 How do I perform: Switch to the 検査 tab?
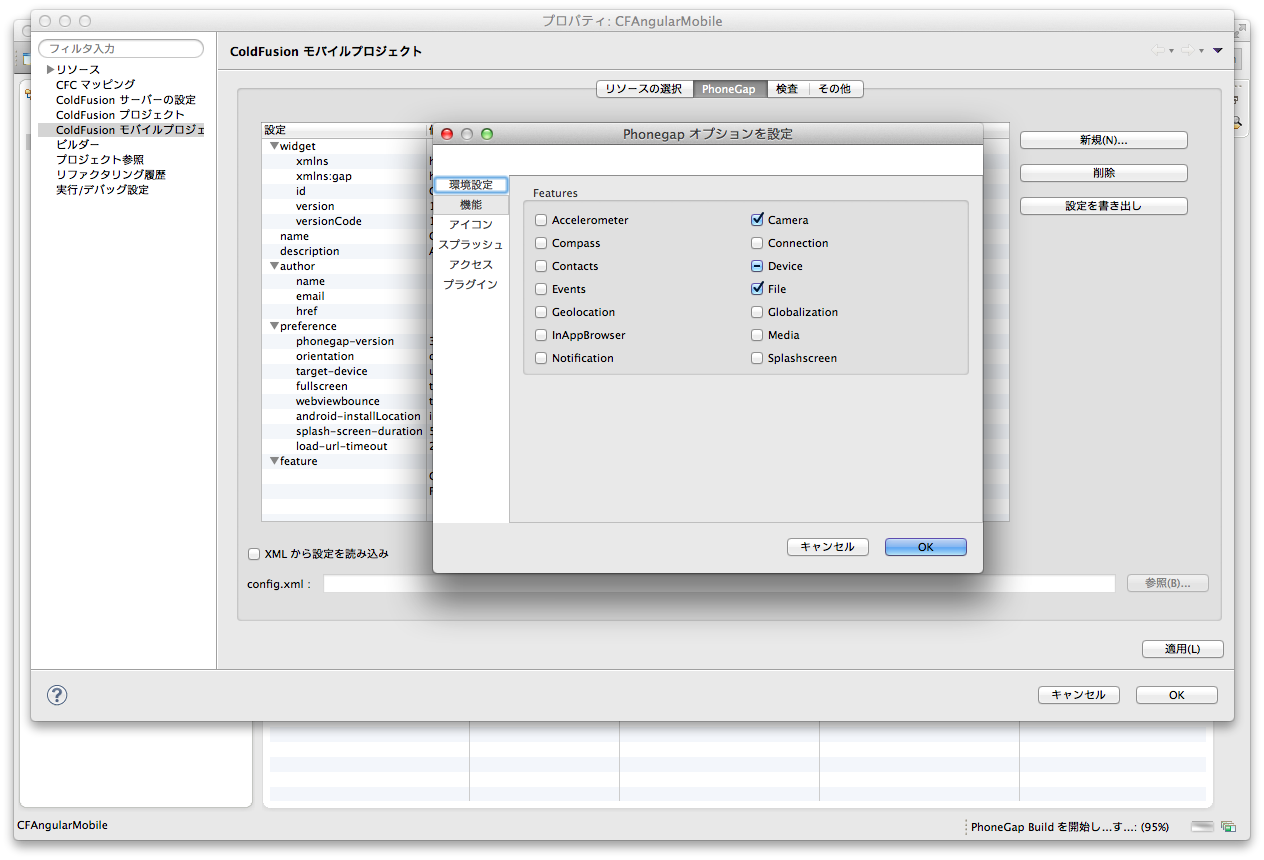coord(787,89)
